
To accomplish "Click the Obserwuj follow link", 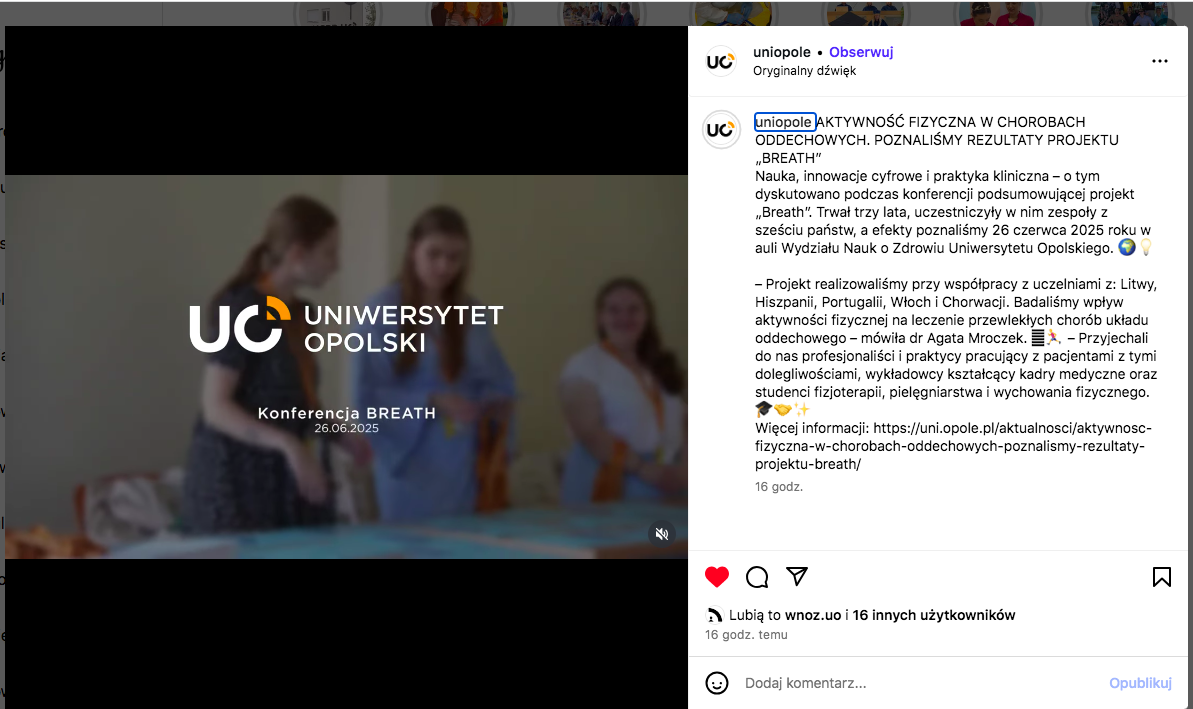I will tap(861, 52).
